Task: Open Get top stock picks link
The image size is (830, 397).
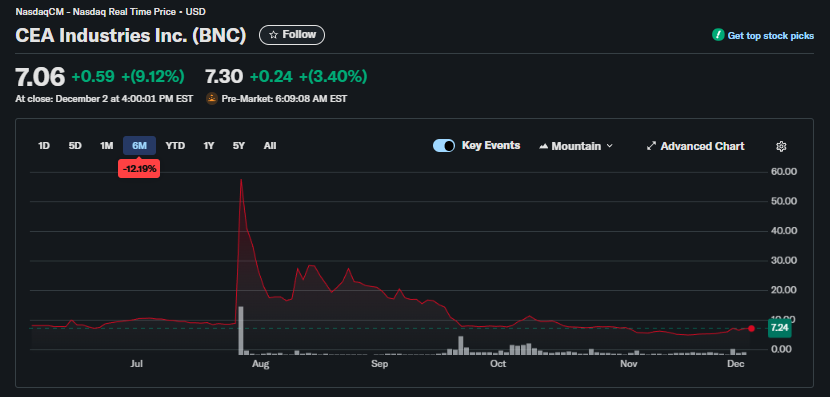Action: click(x=771, y=36)
